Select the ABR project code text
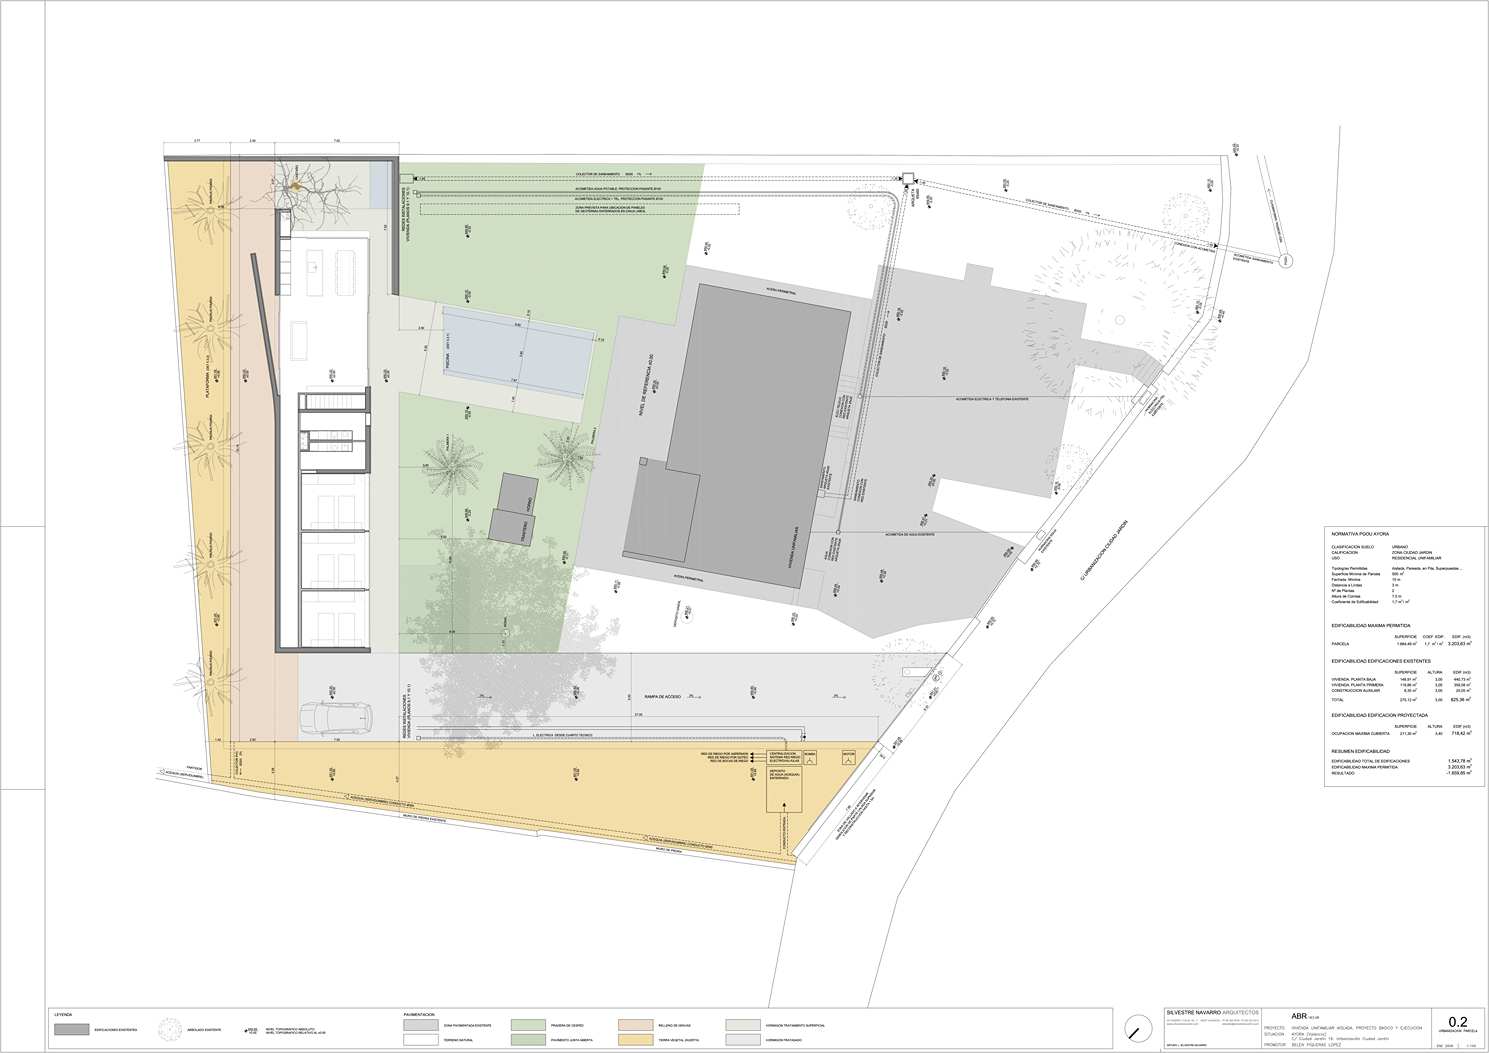Image resolution: width=1489 pixels, height=1053 pixels. 1300,1013
